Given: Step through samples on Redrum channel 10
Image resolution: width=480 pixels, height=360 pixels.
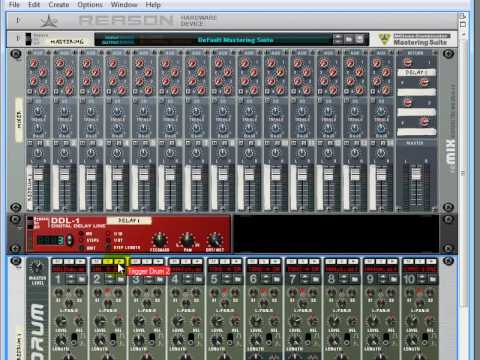Looking at the screenshot, I should tap(422, 279).
